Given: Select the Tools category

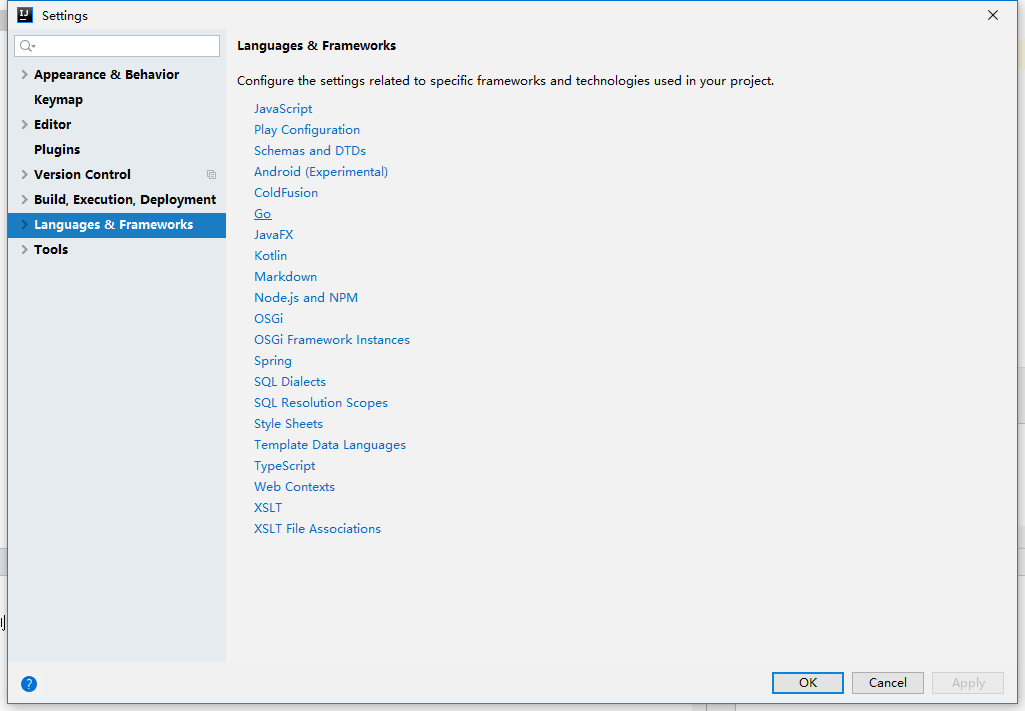Looking at the screenshot, I should click(51, 249).
